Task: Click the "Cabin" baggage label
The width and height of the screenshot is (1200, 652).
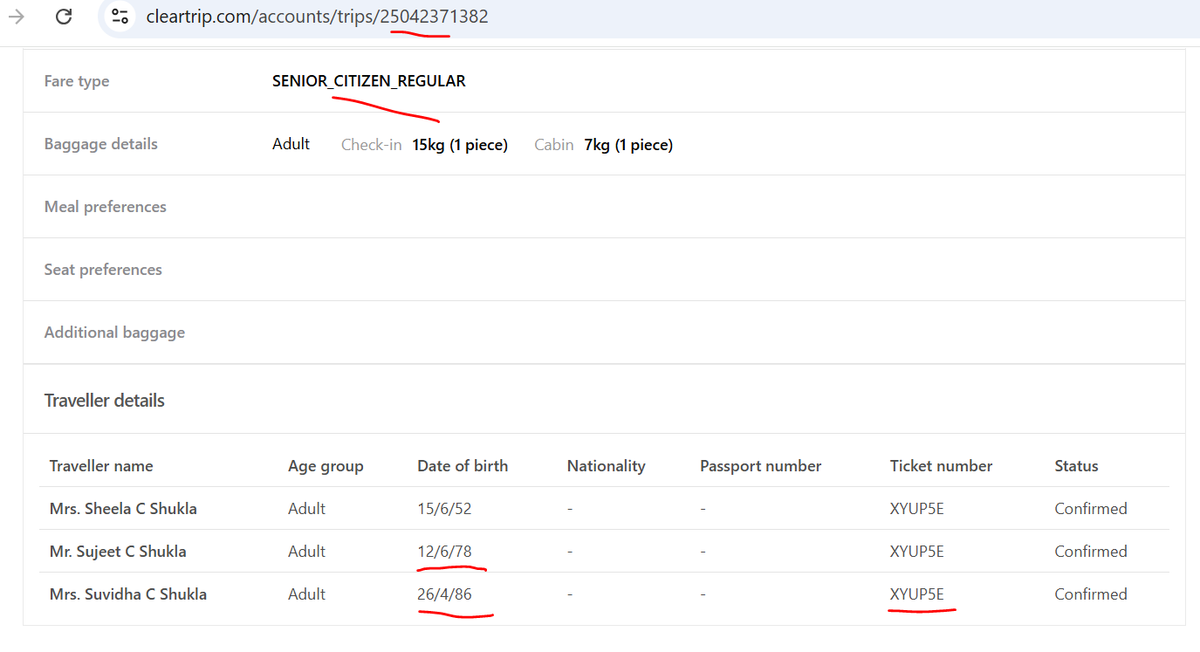Action: tap(554, 145)
